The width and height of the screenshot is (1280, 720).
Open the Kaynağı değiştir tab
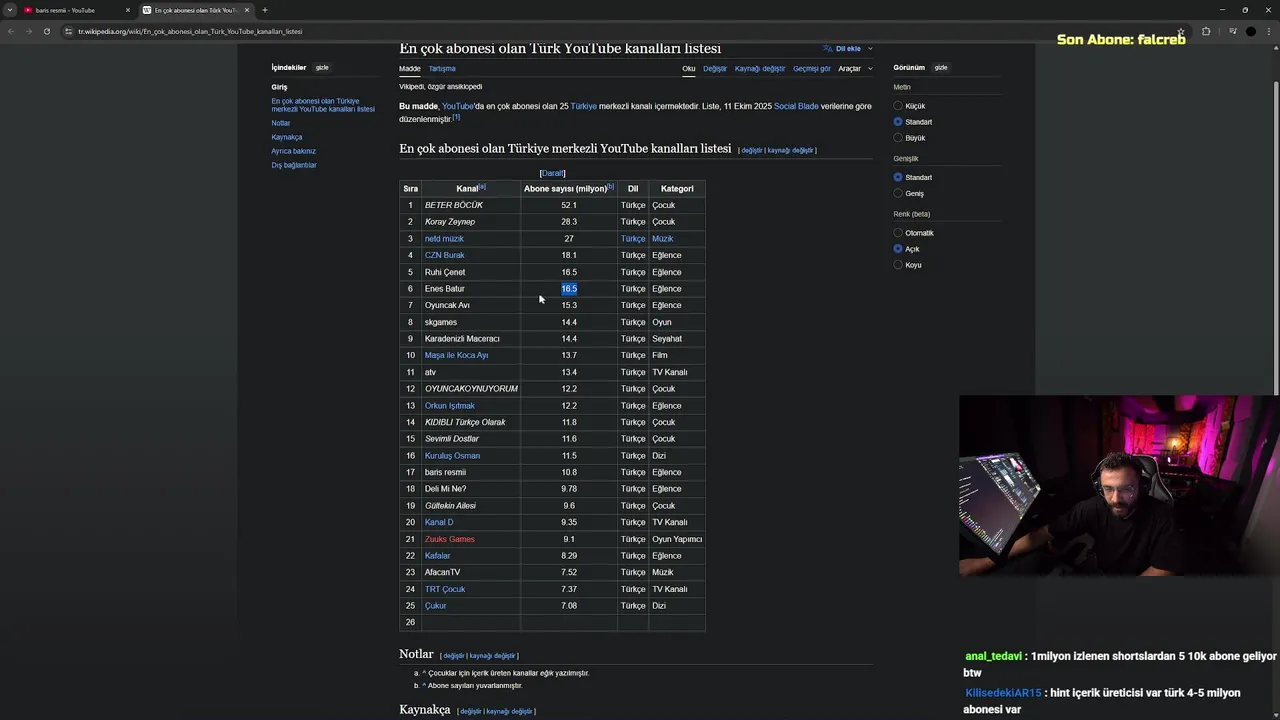coord(760,69)
